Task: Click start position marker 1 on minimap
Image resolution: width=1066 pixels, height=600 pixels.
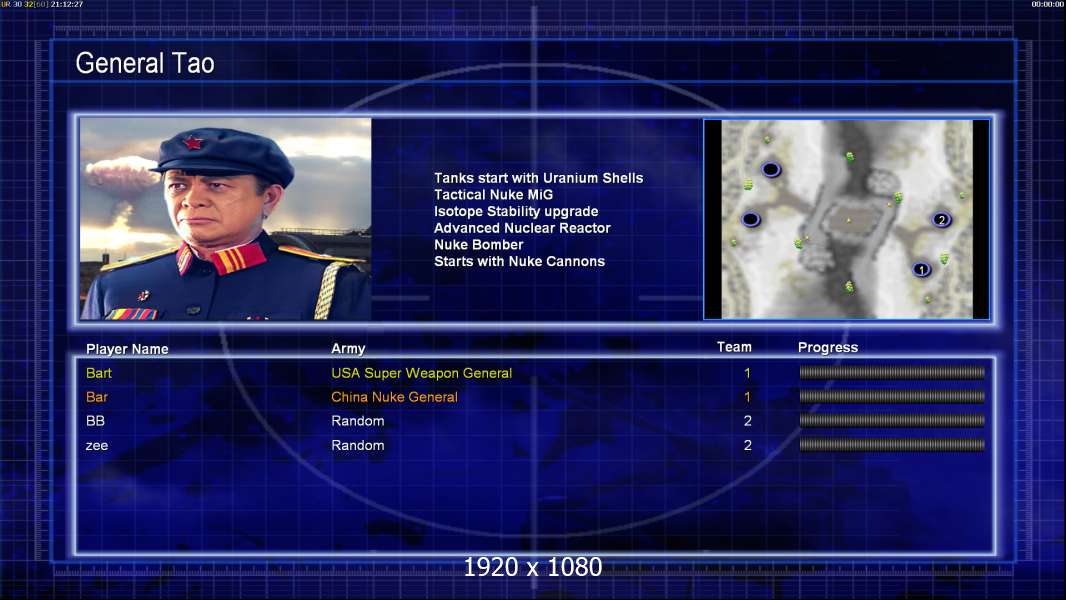Action: click(x=921, y=270)
